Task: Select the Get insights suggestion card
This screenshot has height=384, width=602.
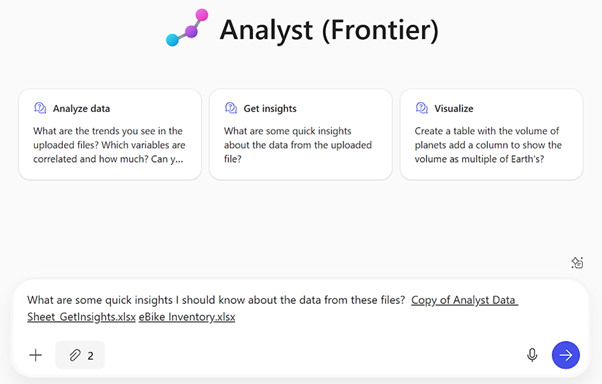Action: pyautogui.click(x=301, y=134)
